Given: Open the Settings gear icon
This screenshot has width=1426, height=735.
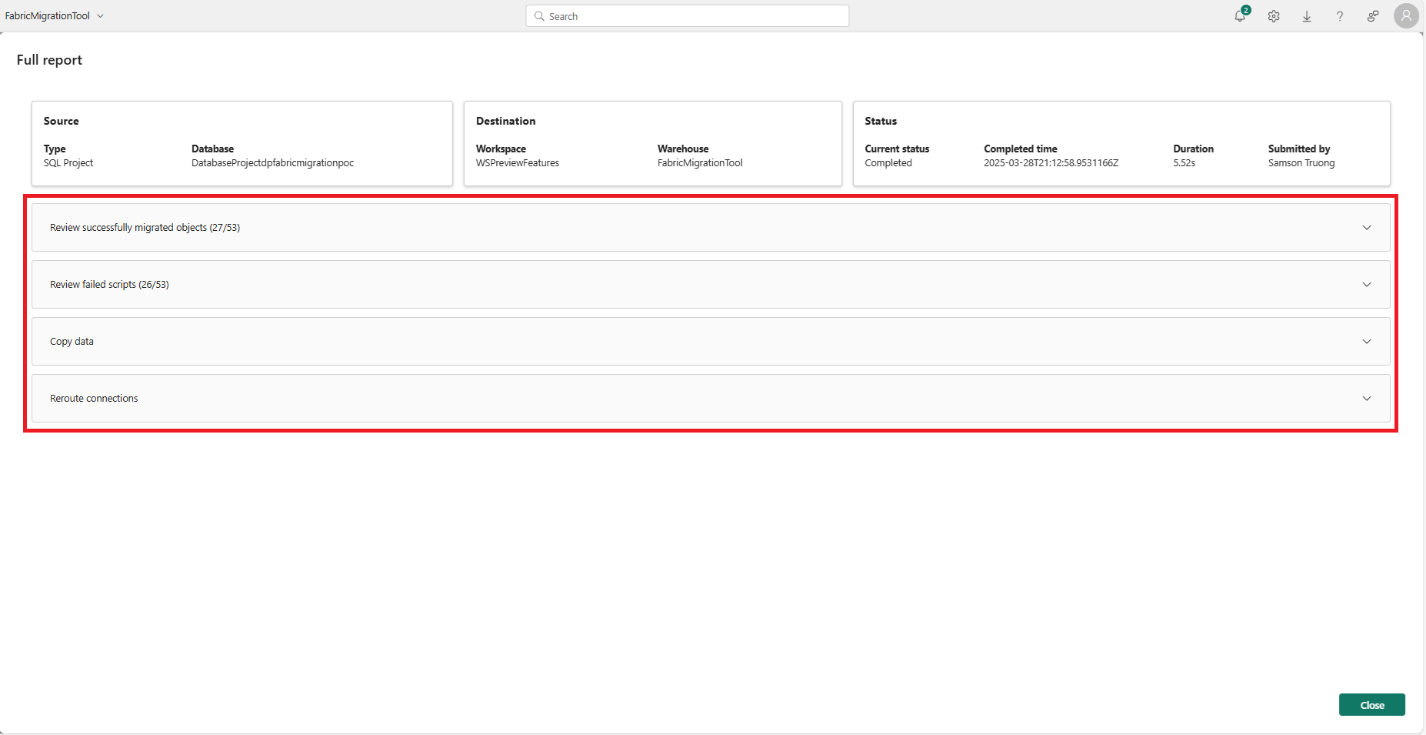Looking at the screenshot, I should pos(1273,16).
